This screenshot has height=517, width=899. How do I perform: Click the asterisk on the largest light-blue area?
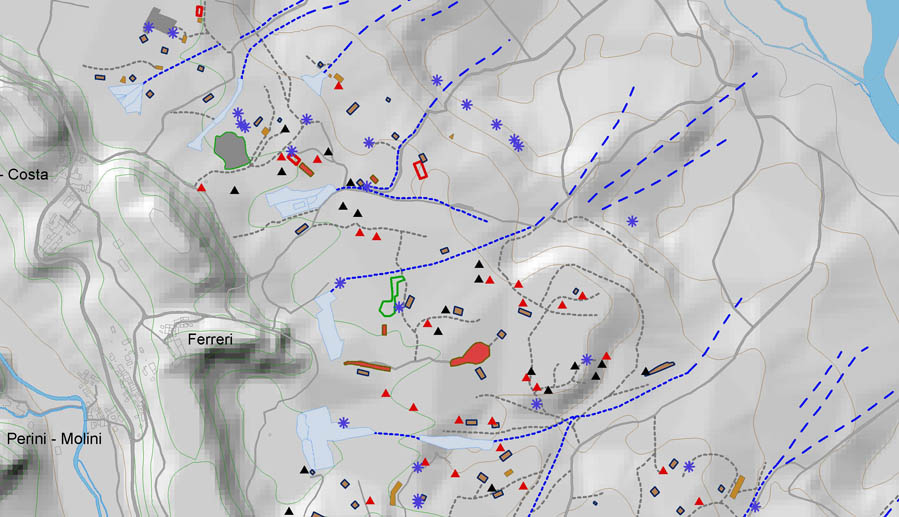(x=343, y=423)
